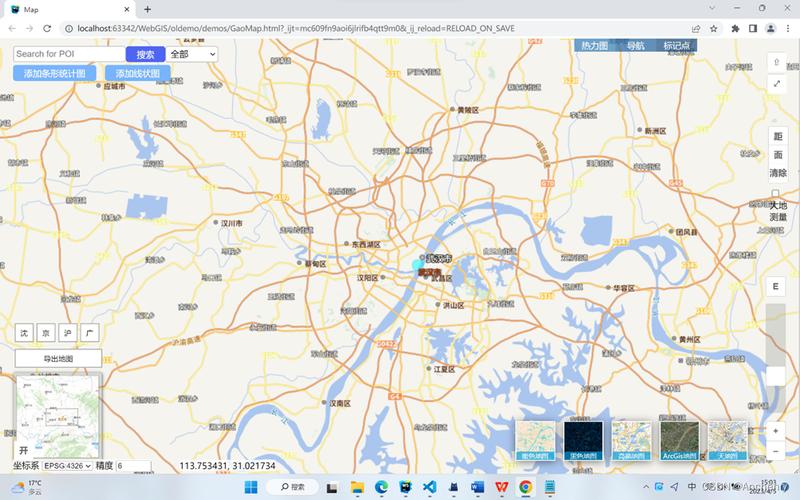
Task: Select the ArcGis basemap thumbnail
Action: [x=680, y=440]
